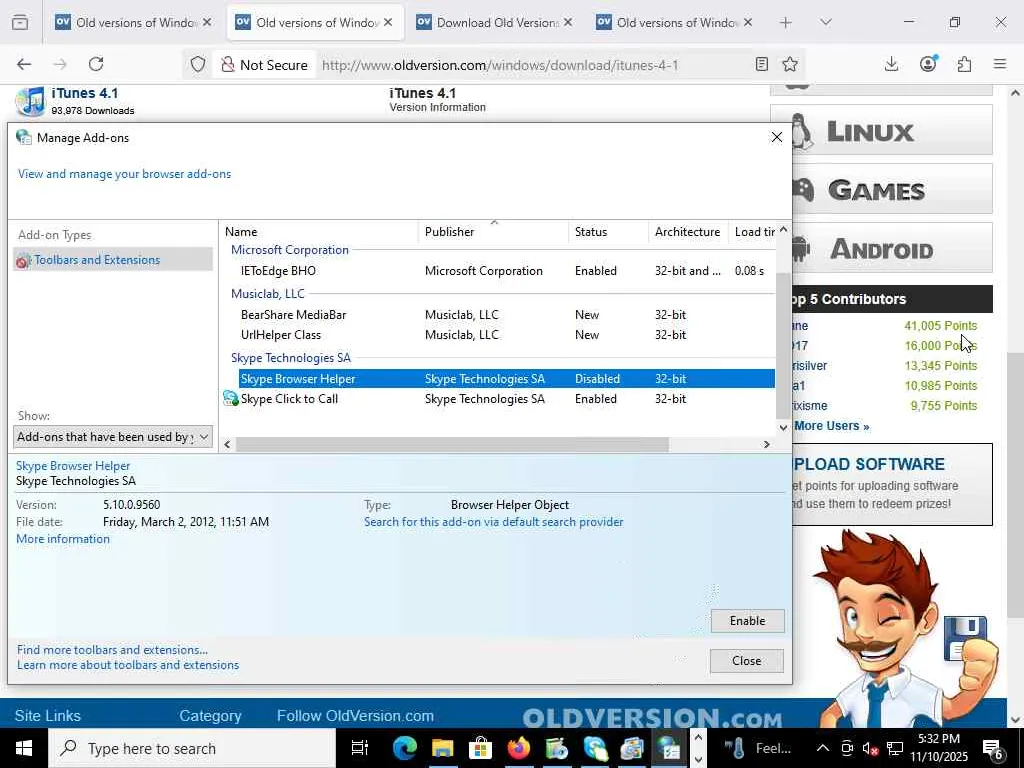The height and width of the screenshot is (768, 1024).
Task: Close the Manage Add-ons dialog with X
Action: tap(776, 137)
